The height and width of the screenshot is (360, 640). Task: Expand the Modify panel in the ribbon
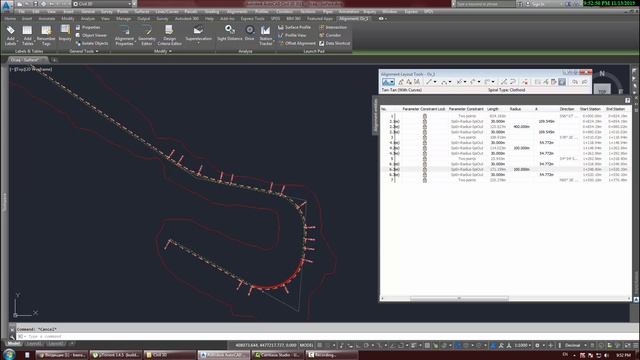tap(162, 51)
